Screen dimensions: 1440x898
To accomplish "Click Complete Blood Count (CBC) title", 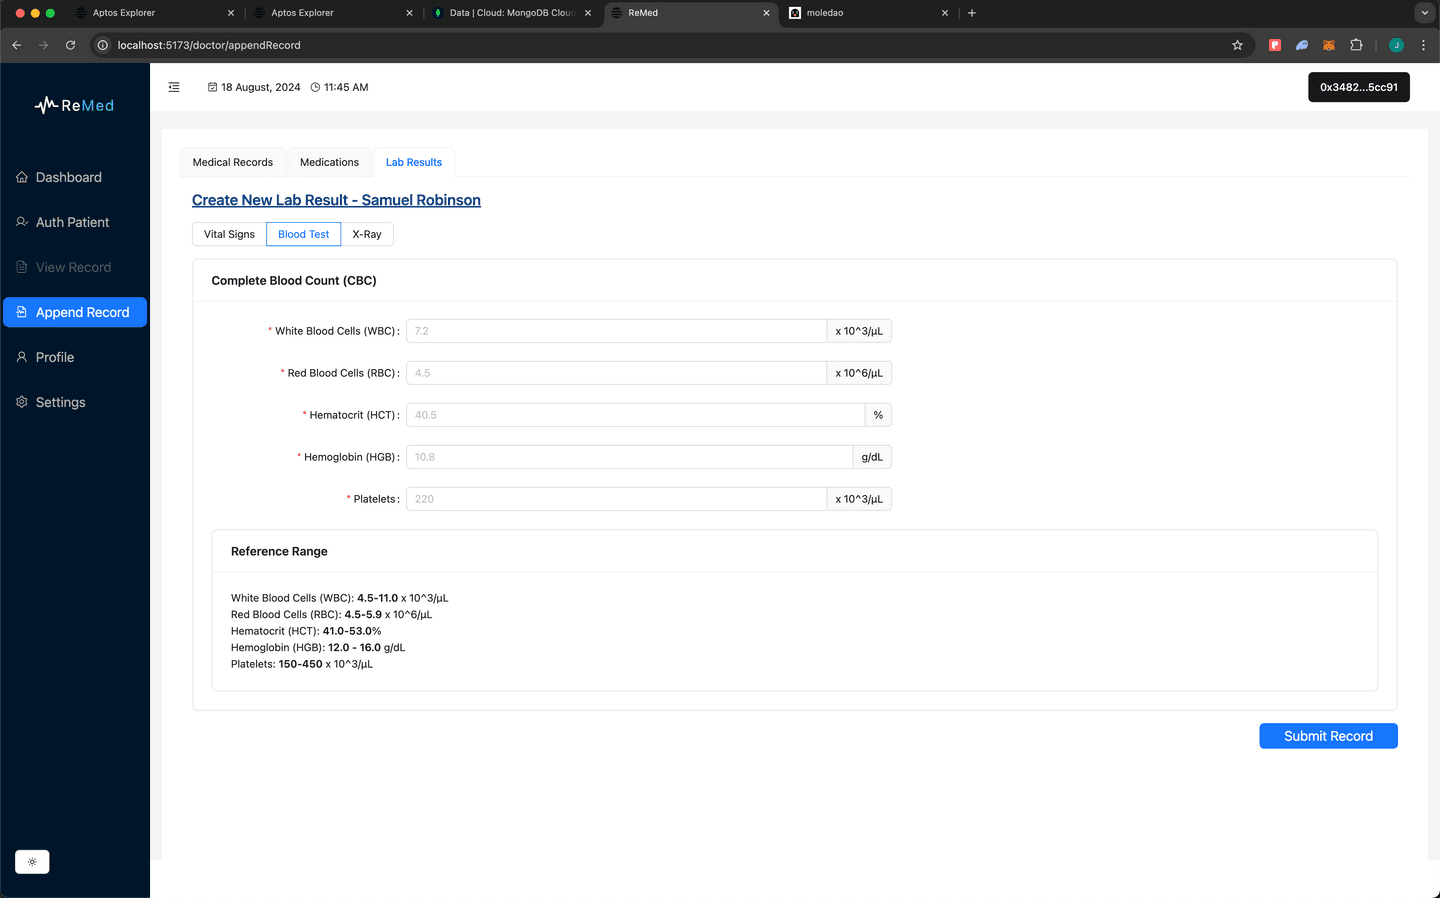I will pyautogui.click(x=294, y=281).
